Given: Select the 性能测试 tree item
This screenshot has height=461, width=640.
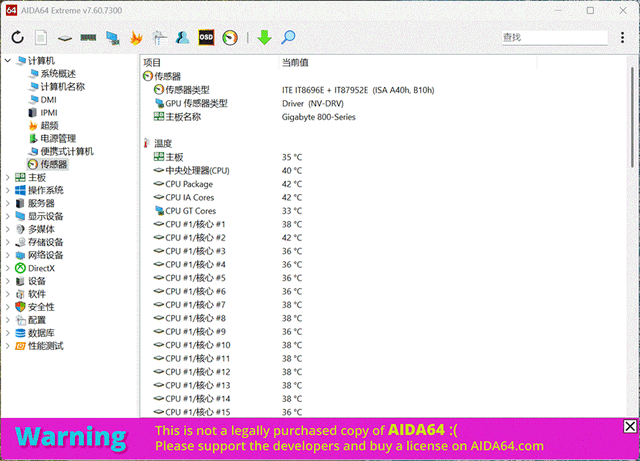Looking at the screenshot, I should (x=46, y=346).
